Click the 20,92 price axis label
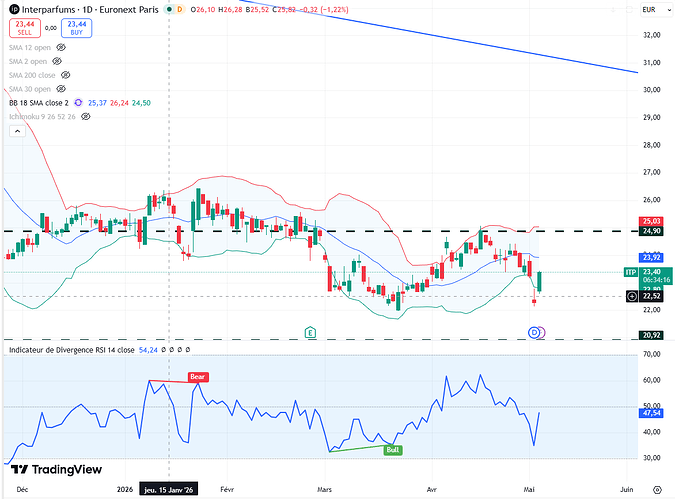 (x=651, y=335)
